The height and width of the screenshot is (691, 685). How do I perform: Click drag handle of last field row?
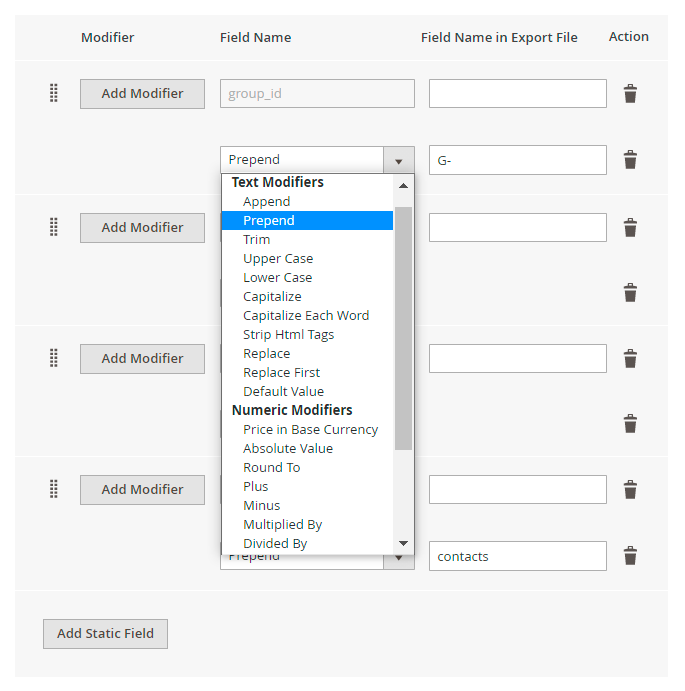tap(54, 489)
